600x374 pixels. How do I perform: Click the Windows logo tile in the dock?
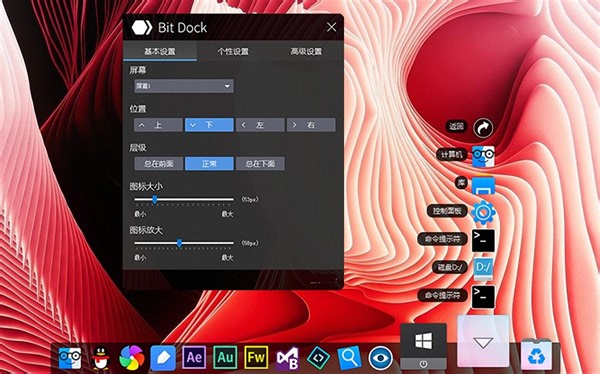click(423, 340)
